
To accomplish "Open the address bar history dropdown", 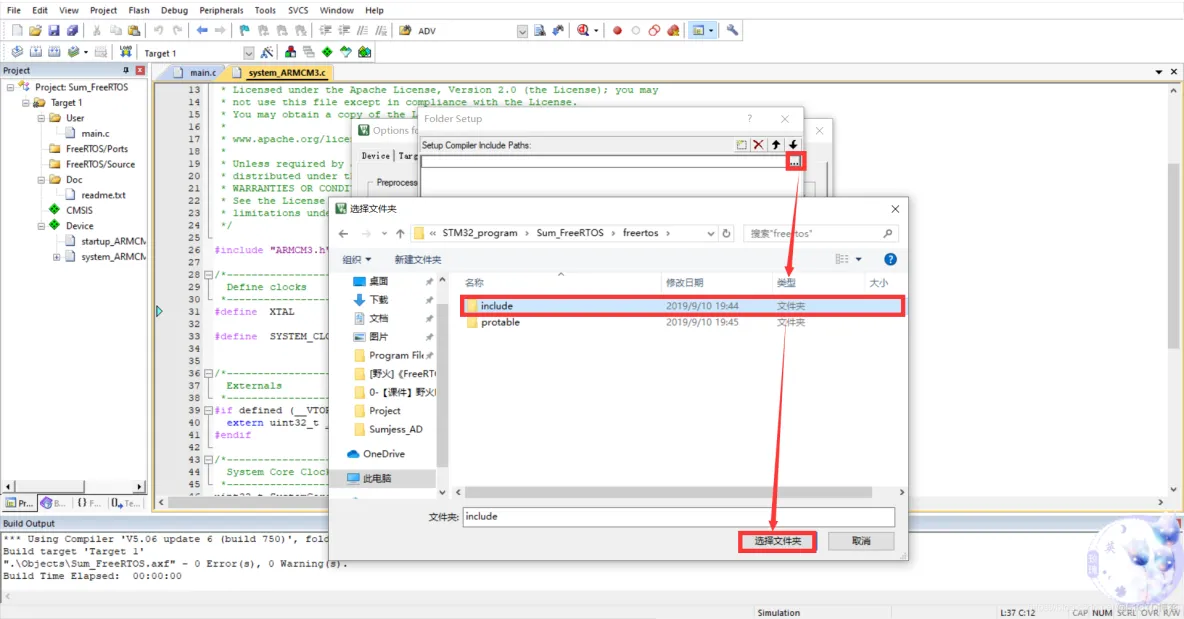I will [711, 233].
